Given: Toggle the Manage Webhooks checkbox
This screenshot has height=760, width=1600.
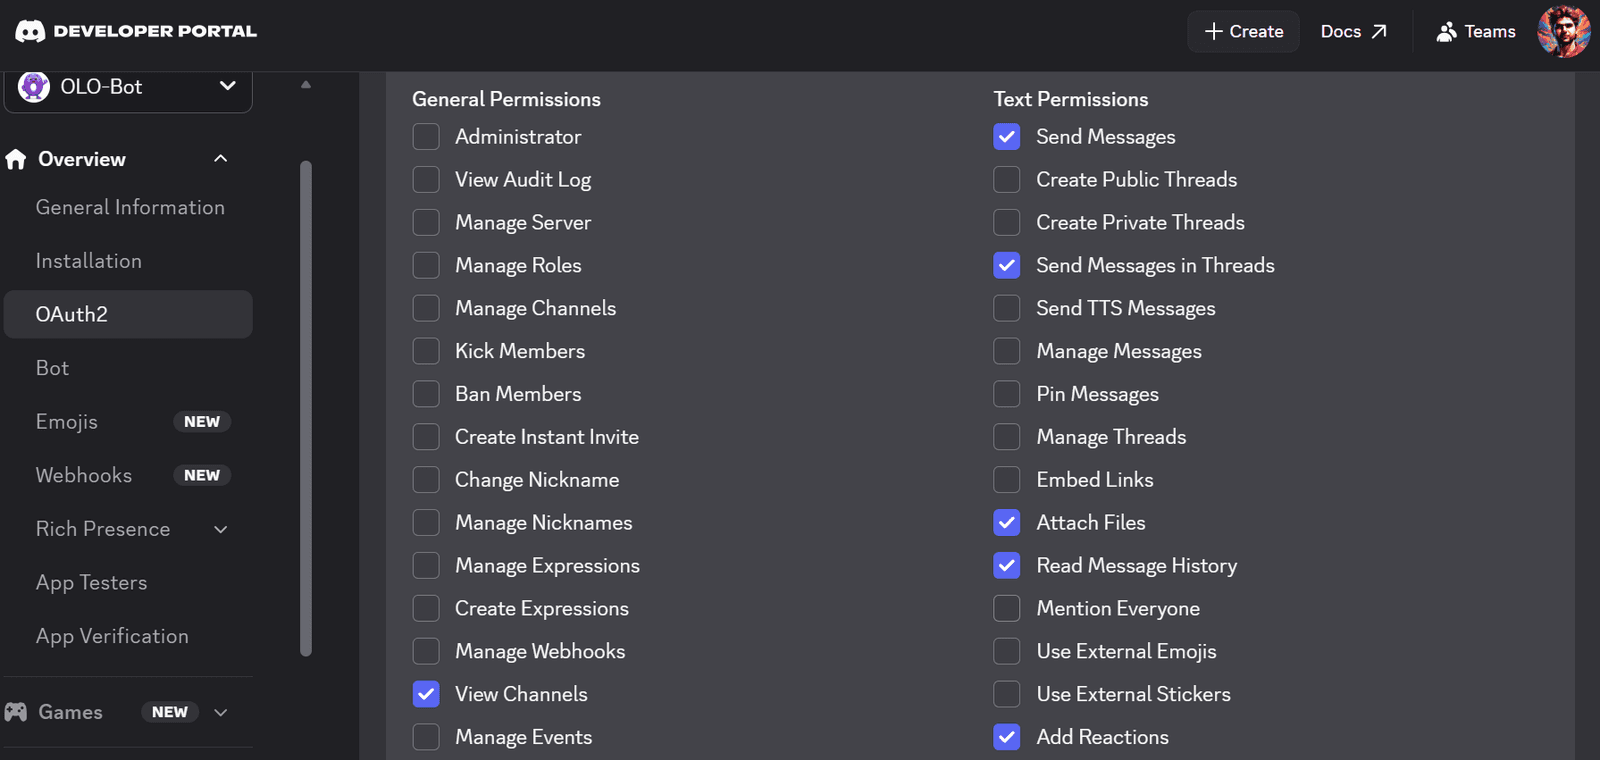Looking at the screenshot, I should [x=426, y=651].
